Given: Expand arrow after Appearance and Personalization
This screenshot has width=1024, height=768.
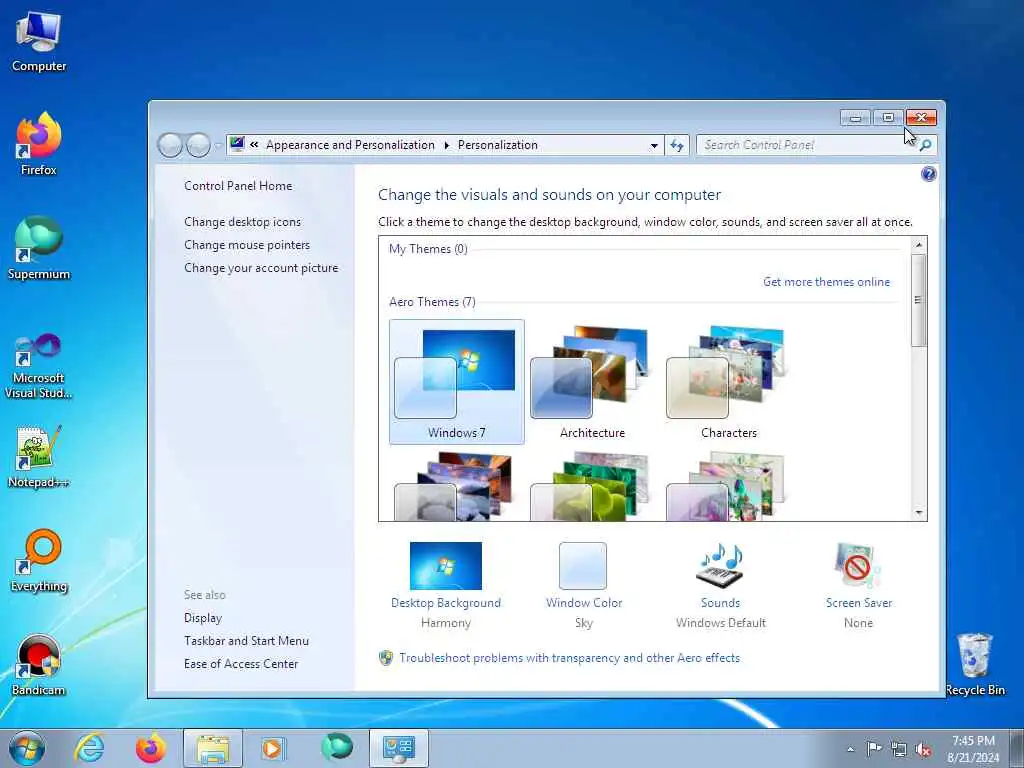Looking at the screenshot, I should [447, 145].
